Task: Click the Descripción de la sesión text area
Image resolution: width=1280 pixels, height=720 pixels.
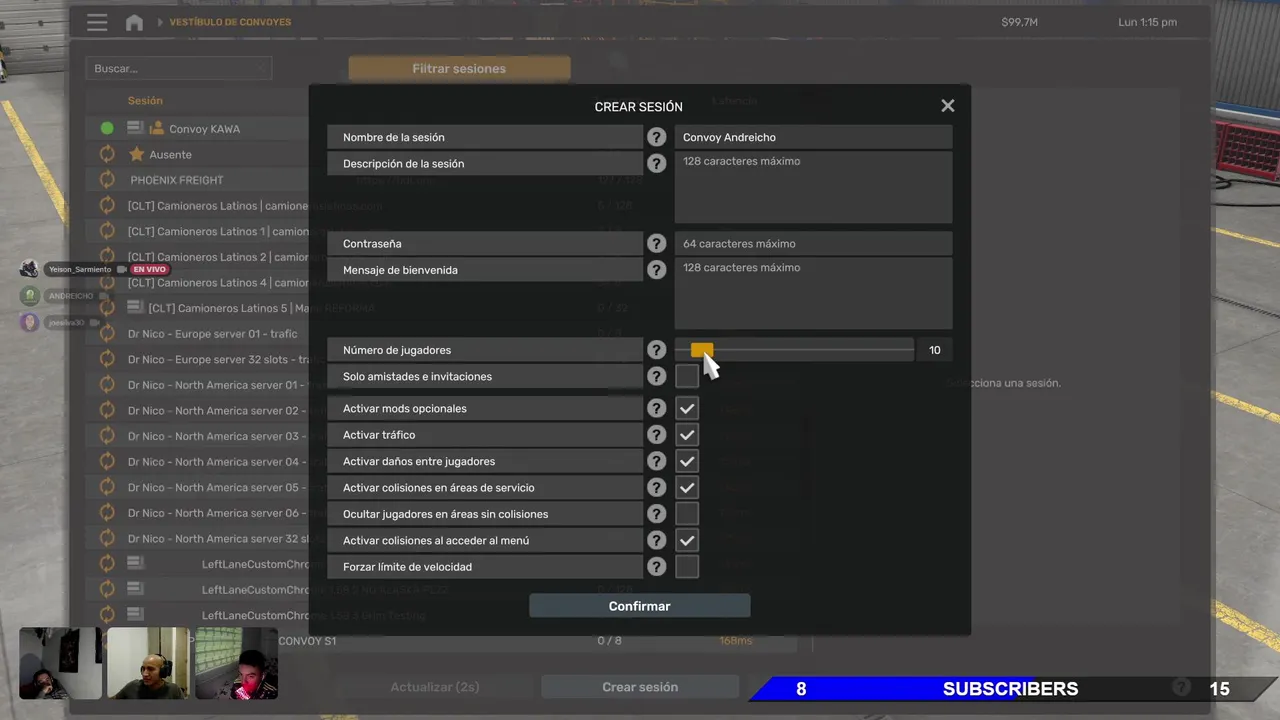Action: coord(813,187)
